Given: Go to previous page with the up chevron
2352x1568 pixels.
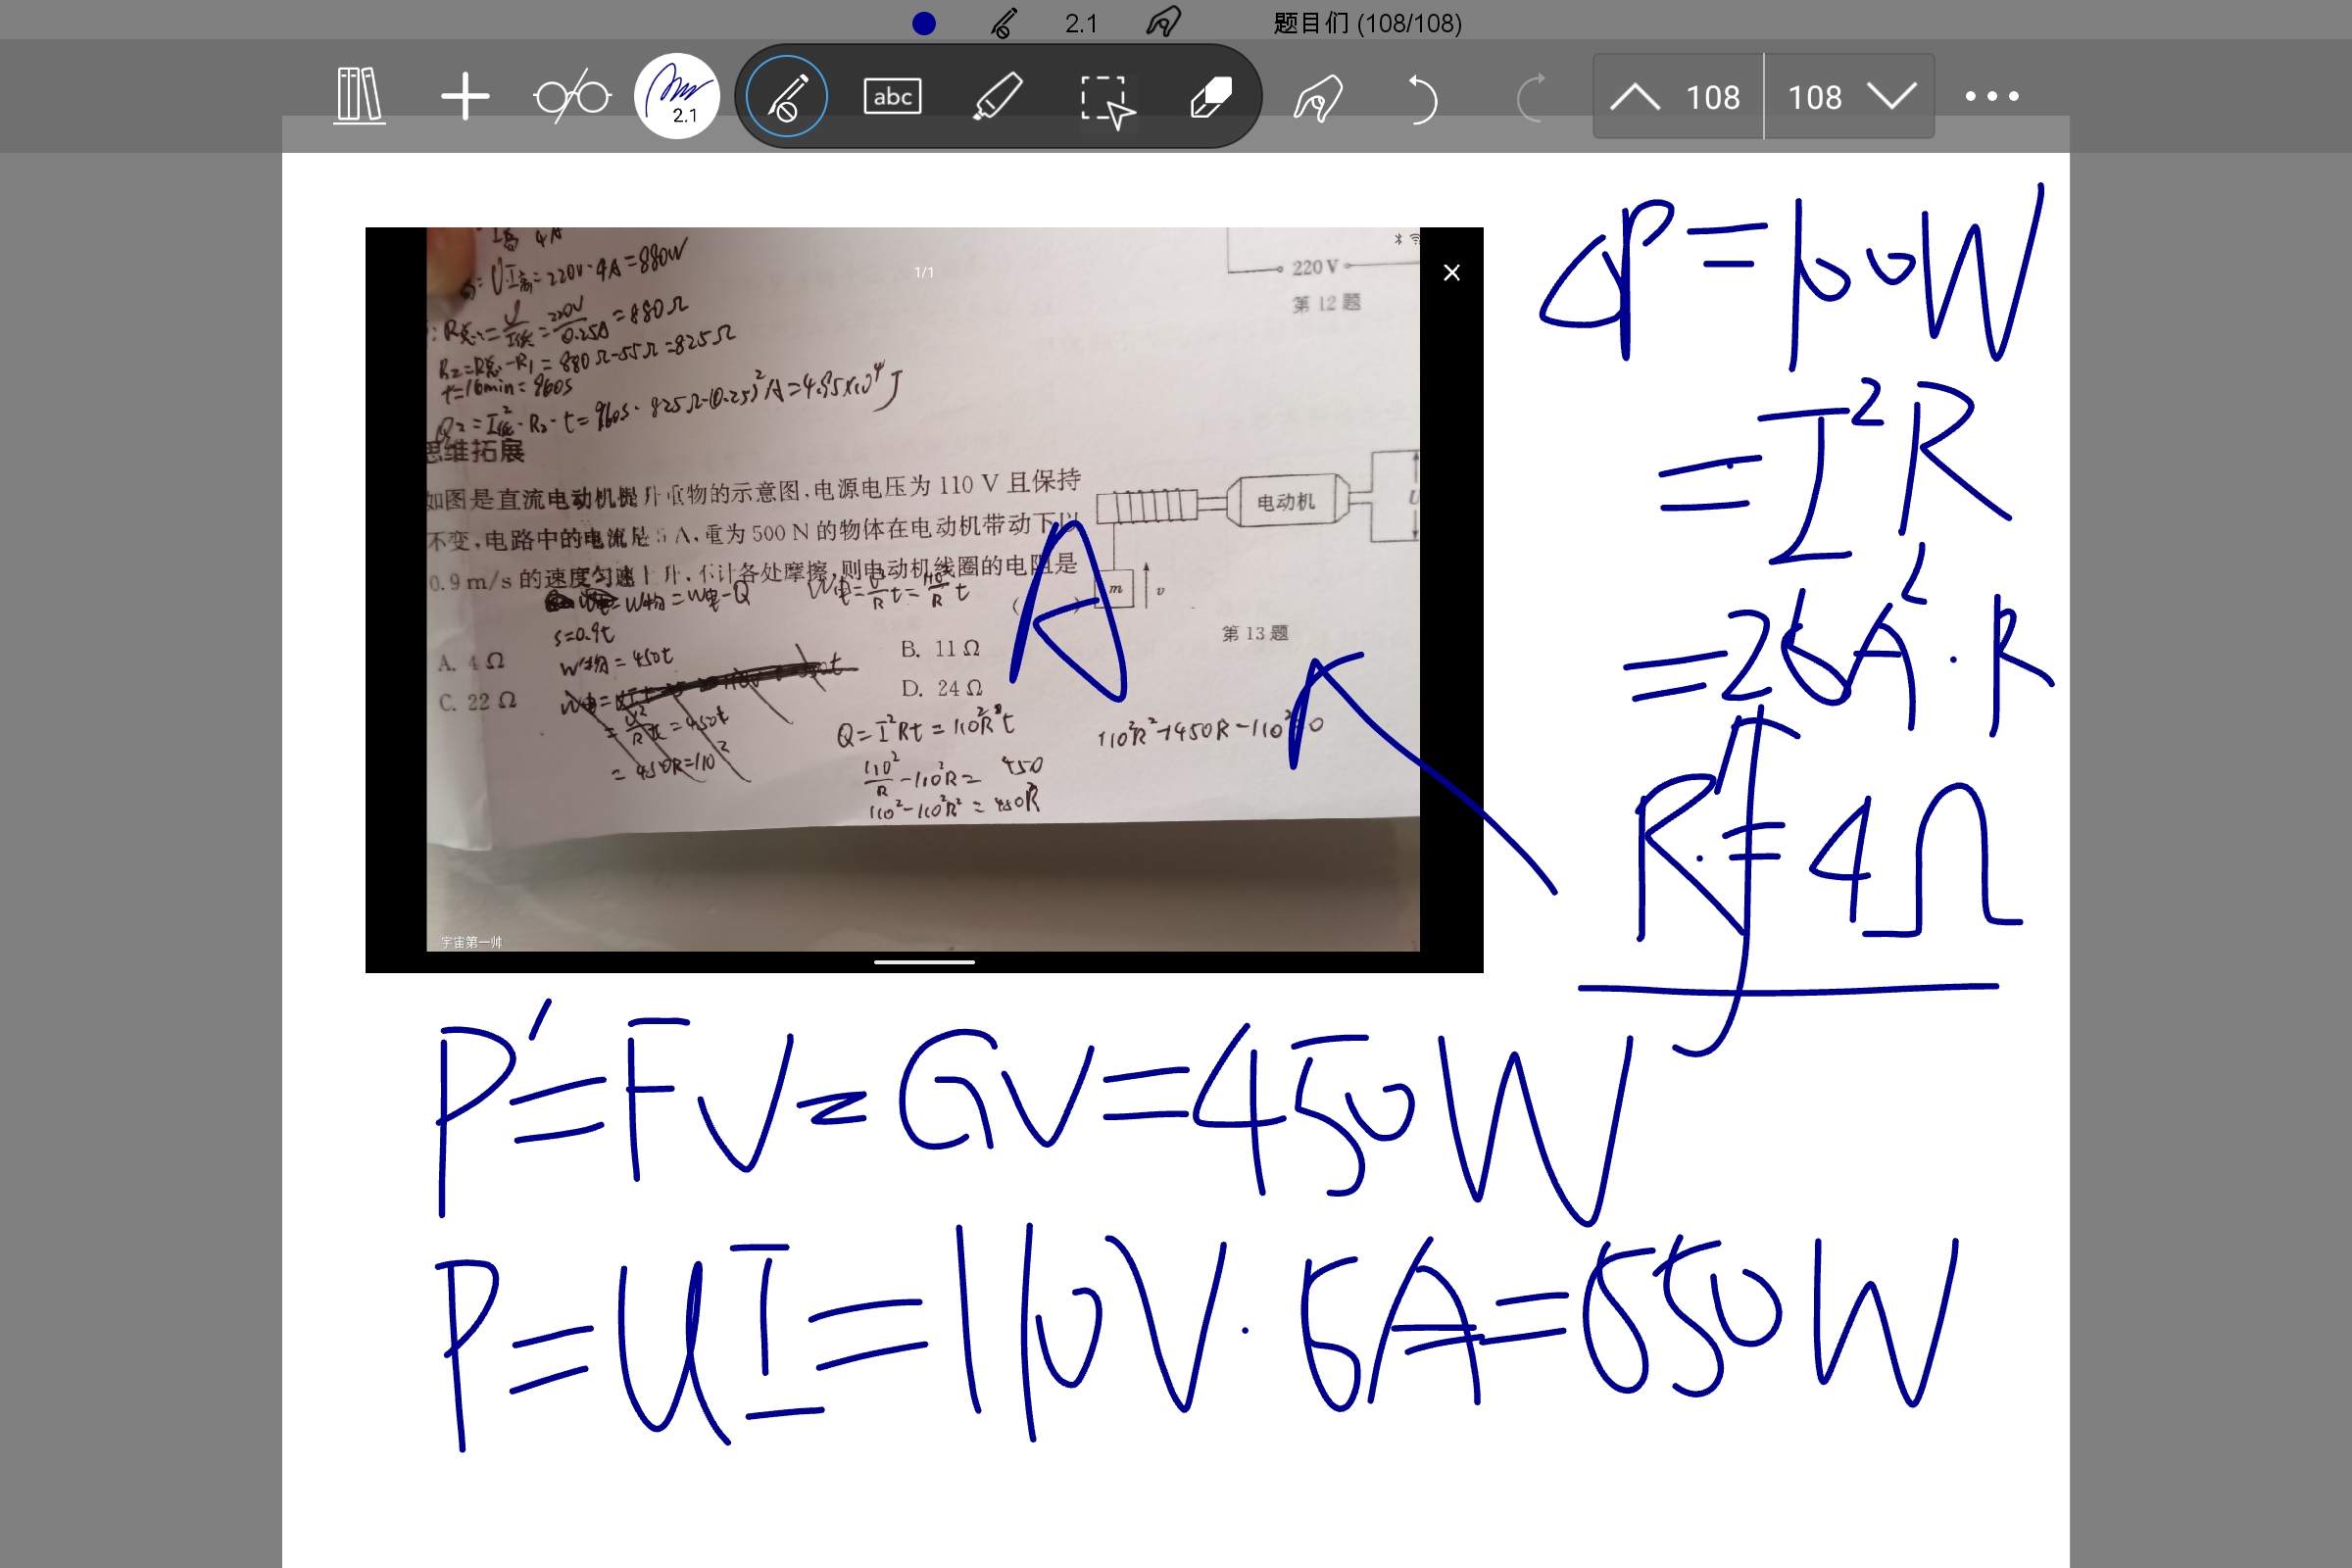Looking at the screenshot, I should click(1635, 97).
